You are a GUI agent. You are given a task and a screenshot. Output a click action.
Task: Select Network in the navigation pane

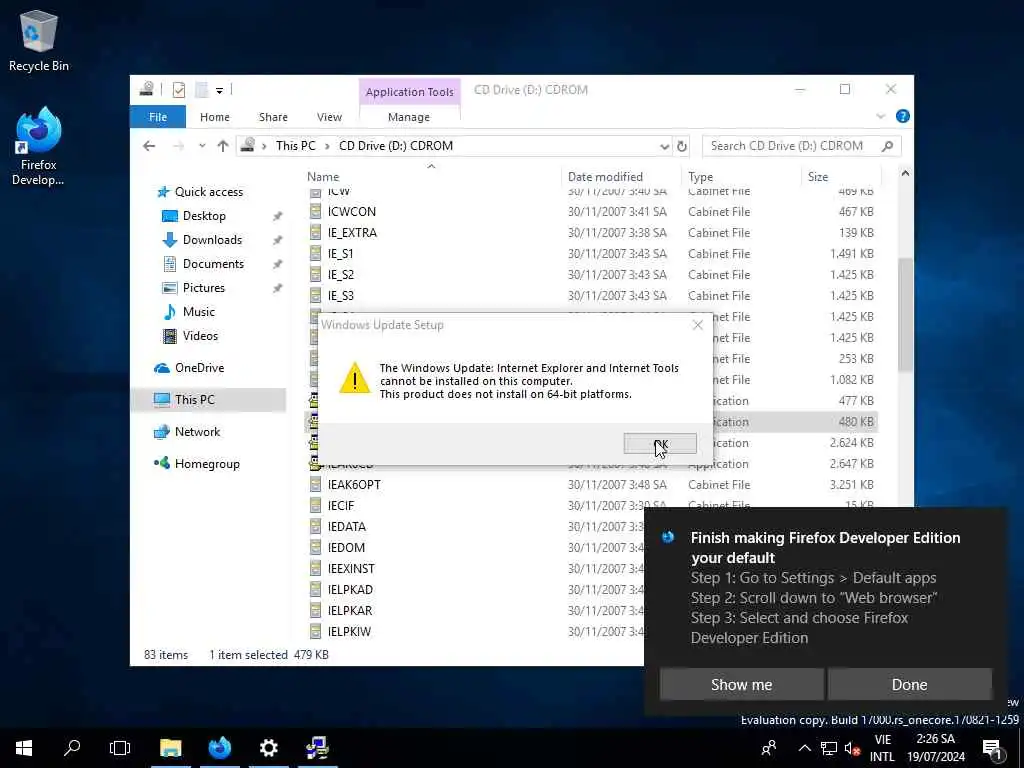186,432
